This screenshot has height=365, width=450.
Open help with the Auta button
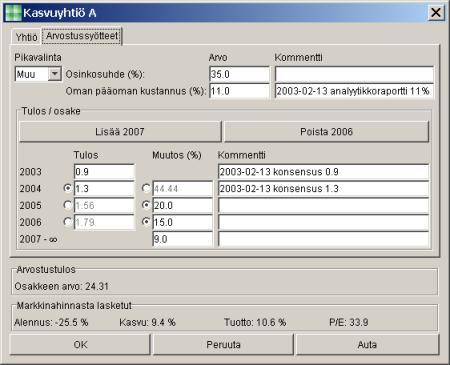367,345
